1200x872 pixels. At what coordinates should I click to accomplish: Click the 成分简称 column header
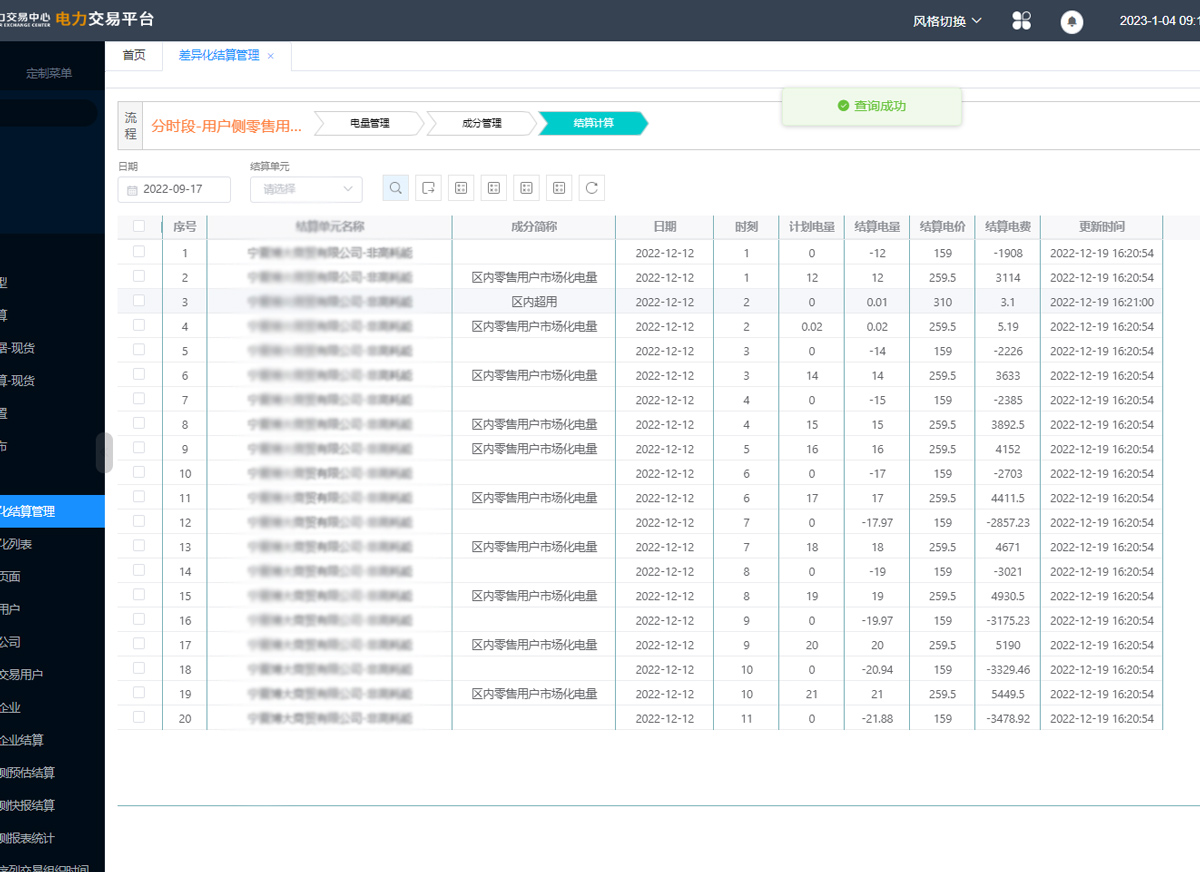point(534,227)
